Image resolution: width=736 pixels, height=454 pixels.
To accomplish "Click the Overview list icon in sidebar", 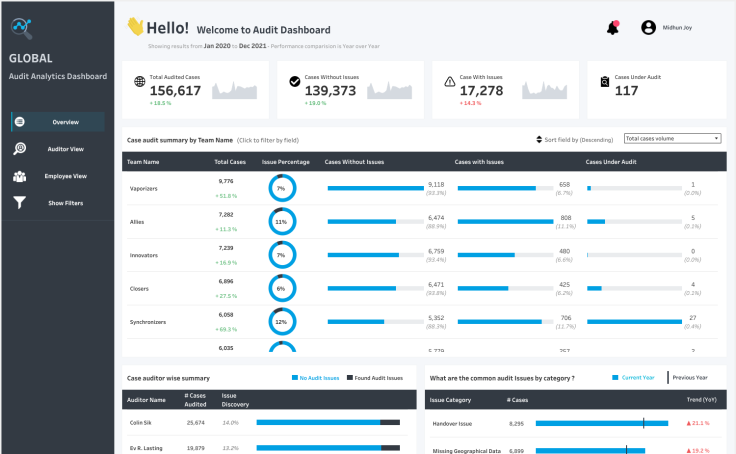I will (x=20, y=122).
